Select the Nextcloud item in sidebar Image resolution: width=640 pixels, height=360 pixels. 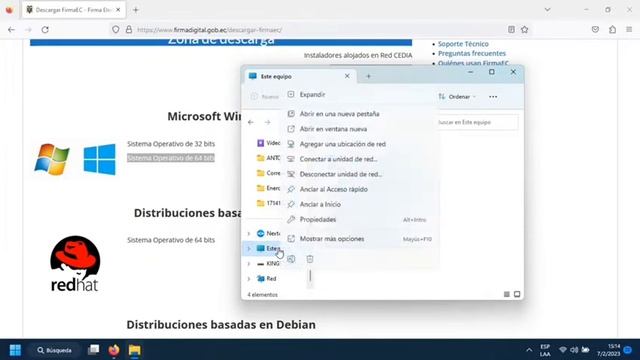[x=268, y=233]
